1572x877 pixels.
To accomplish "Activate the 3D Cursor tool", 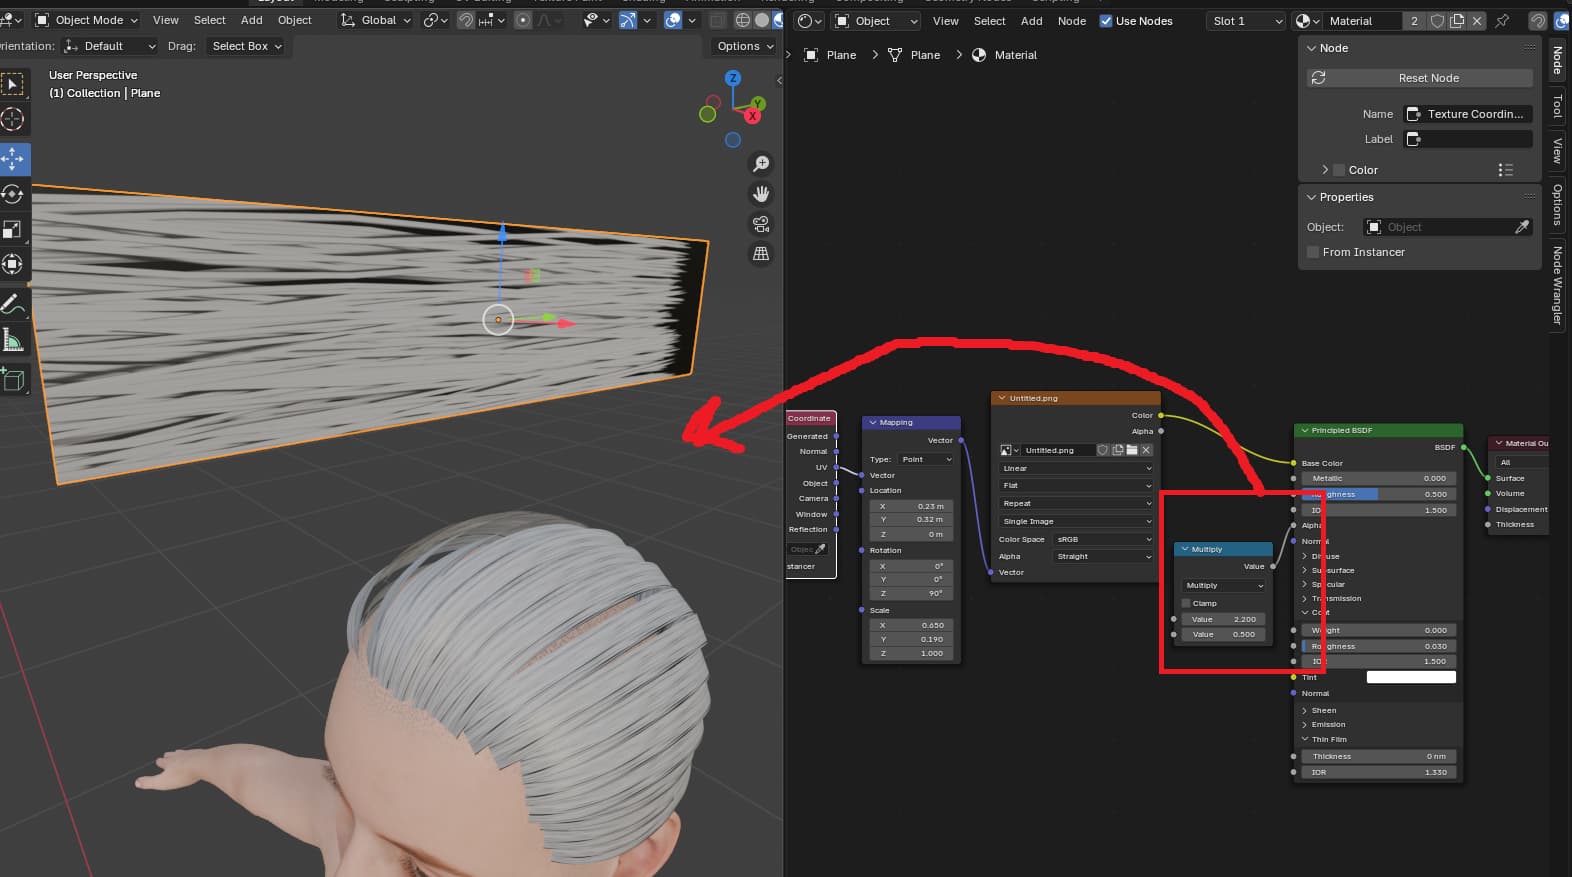I will click(x=13, y=119).
